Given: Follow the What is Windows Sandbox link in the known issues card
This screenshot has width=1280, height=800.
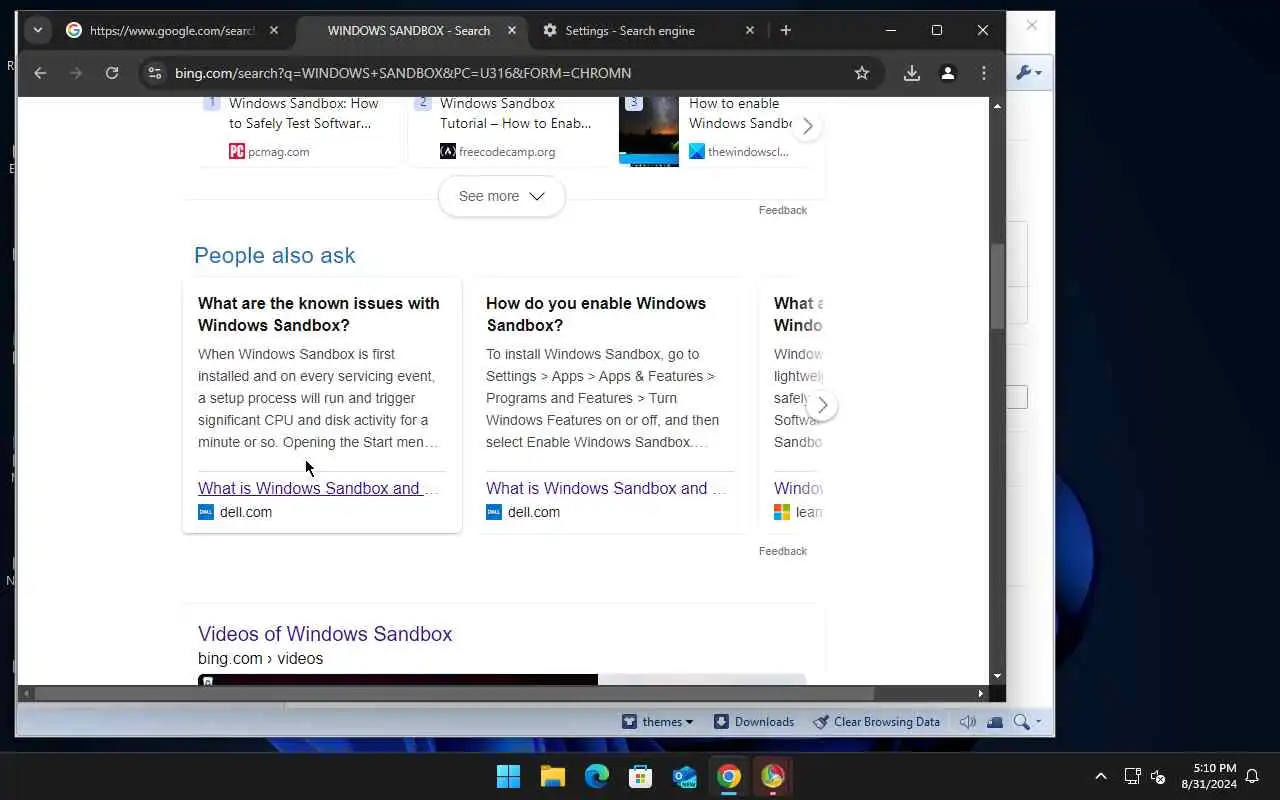Looking at the screenshot, I should (x=318, y=488).
